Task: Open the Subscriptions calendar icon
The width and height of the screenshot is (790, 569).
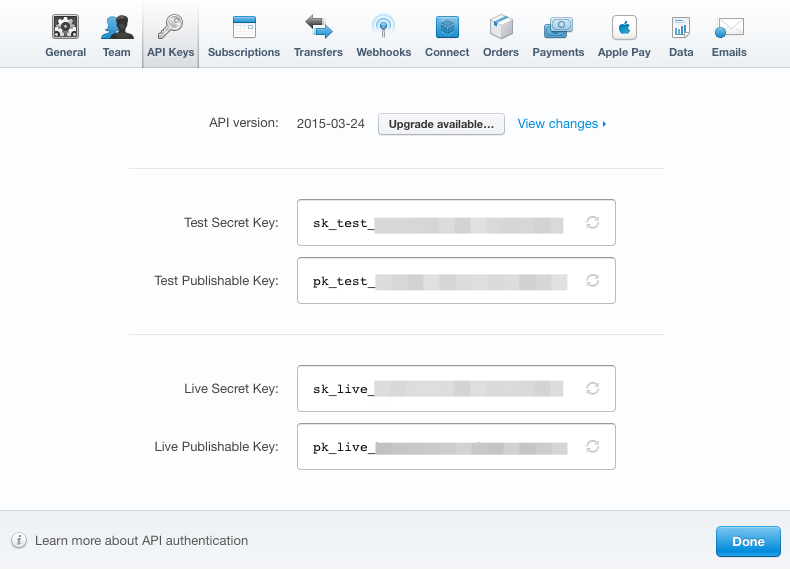Action: pos(244,27)
